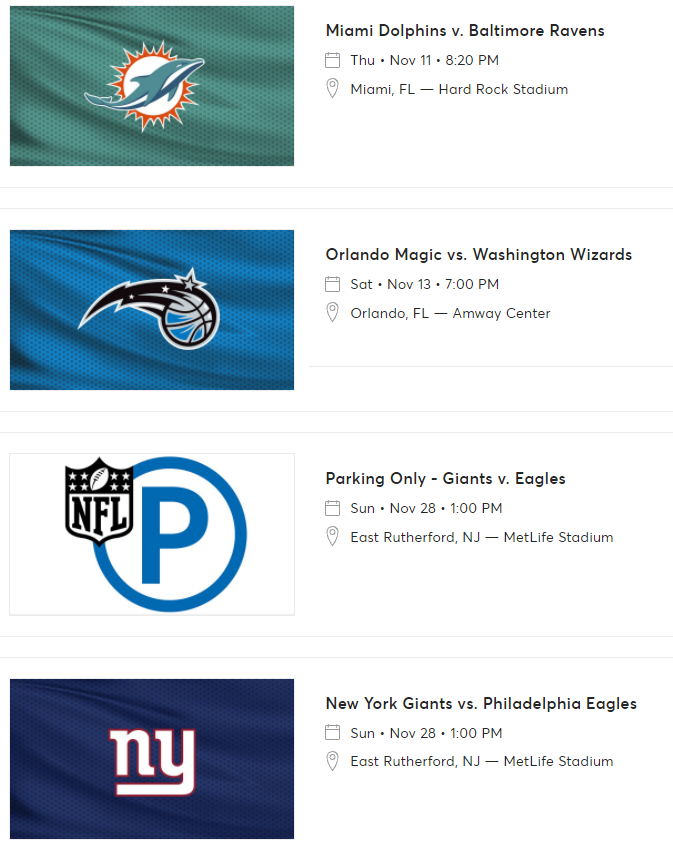
Task: Click Orlando, FL — Amway Center venue text
Action: pyautogui.click(x=450, y=313)
